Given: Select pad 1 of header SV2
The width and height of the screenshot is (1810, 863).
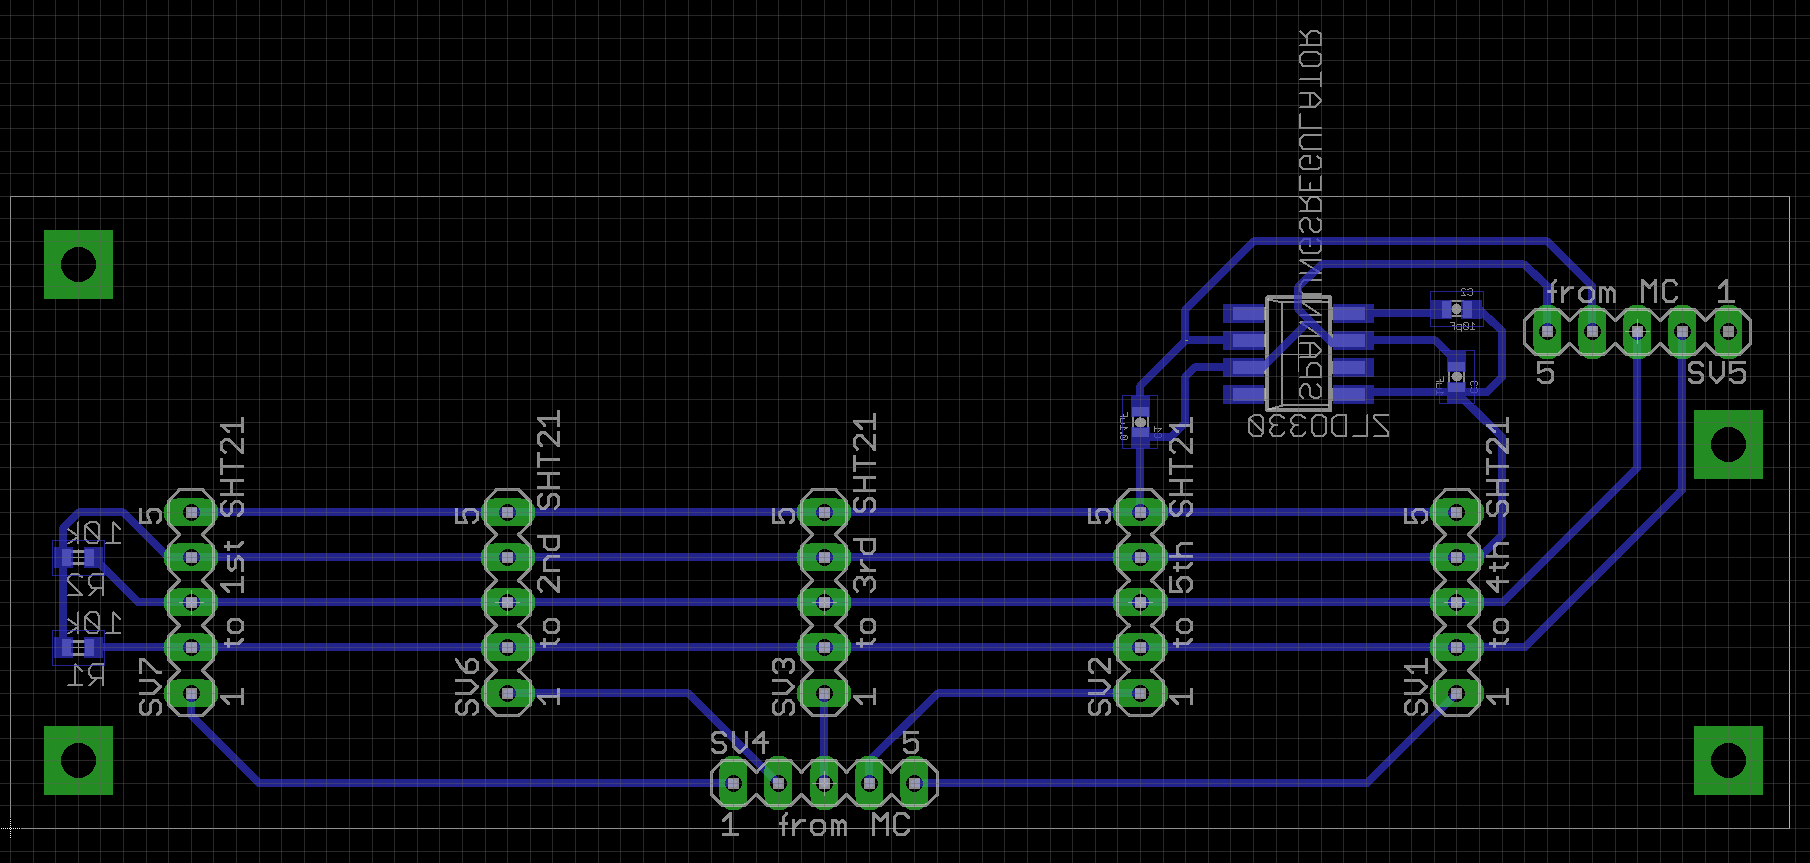Looking at the screenshot, I should click(x=1140, y=692).
